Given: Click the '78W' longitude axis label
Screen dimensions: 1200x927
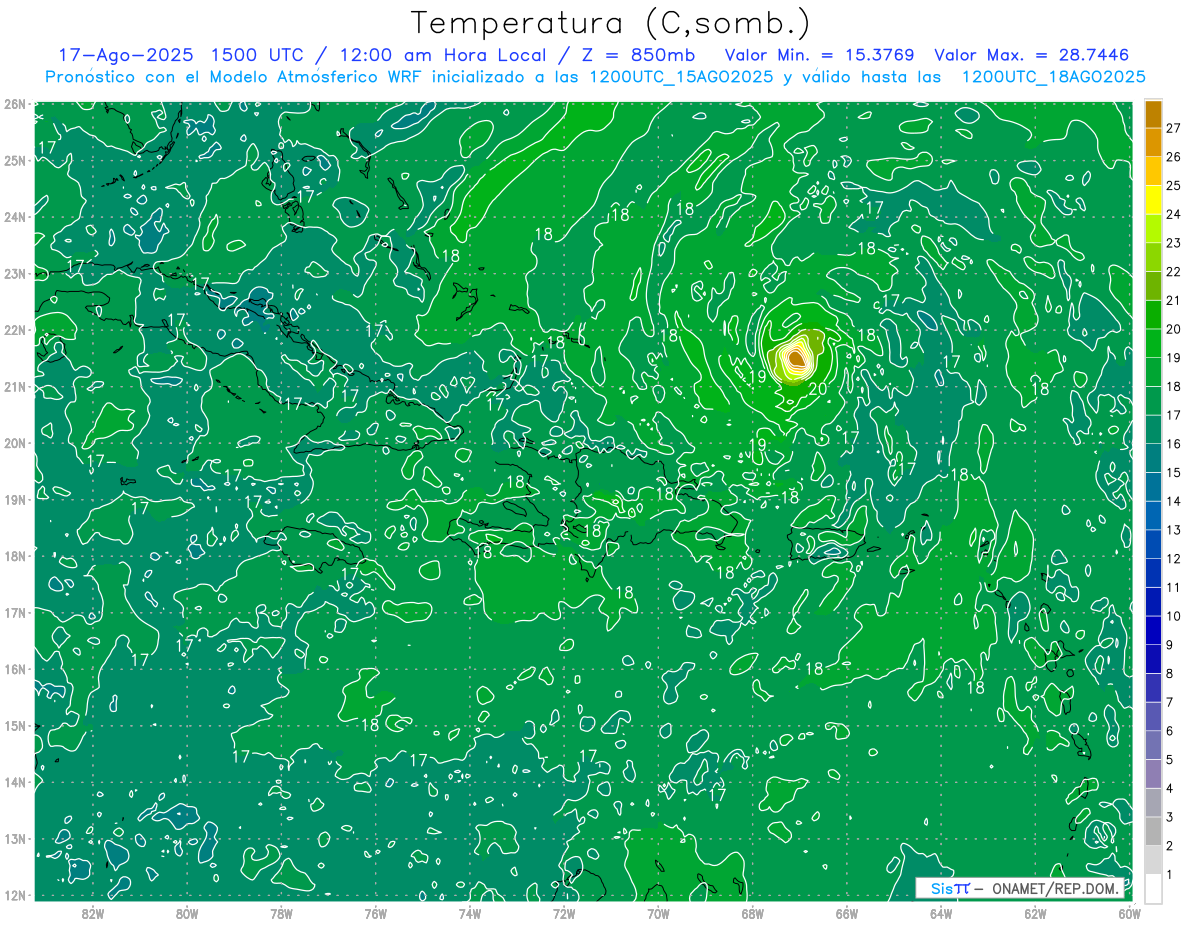Looking at the screenshot, I should point(281,912).
